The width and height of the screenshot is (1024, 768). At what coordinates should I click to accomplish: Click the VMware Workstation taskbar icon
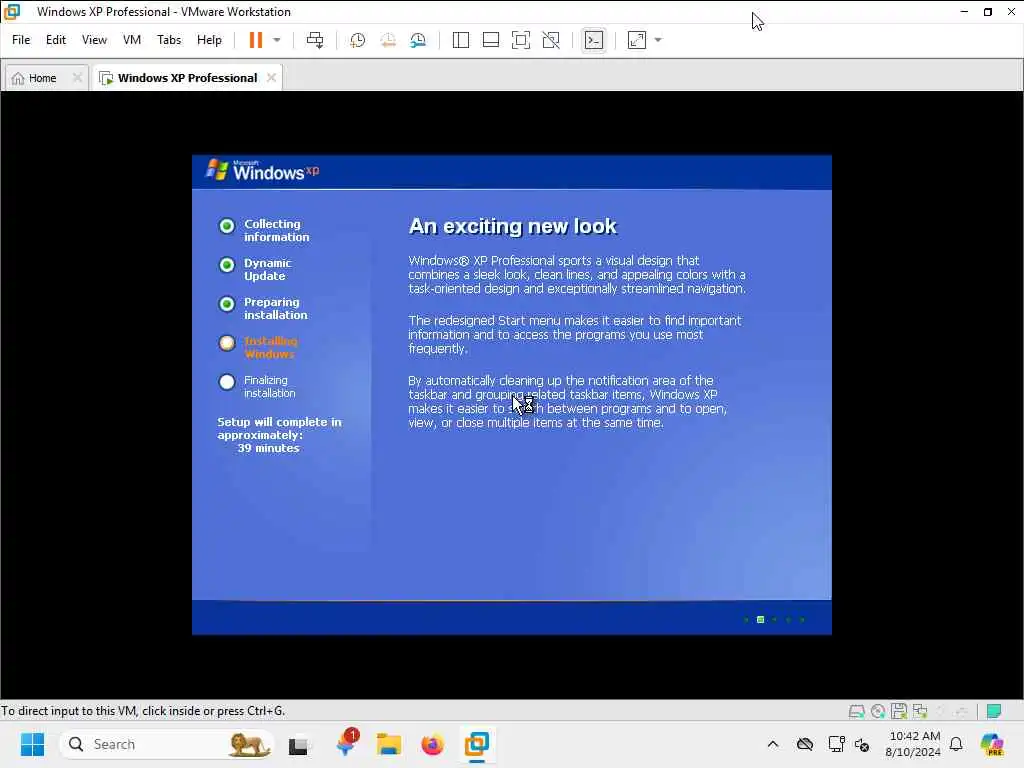[x=477, y=744]
